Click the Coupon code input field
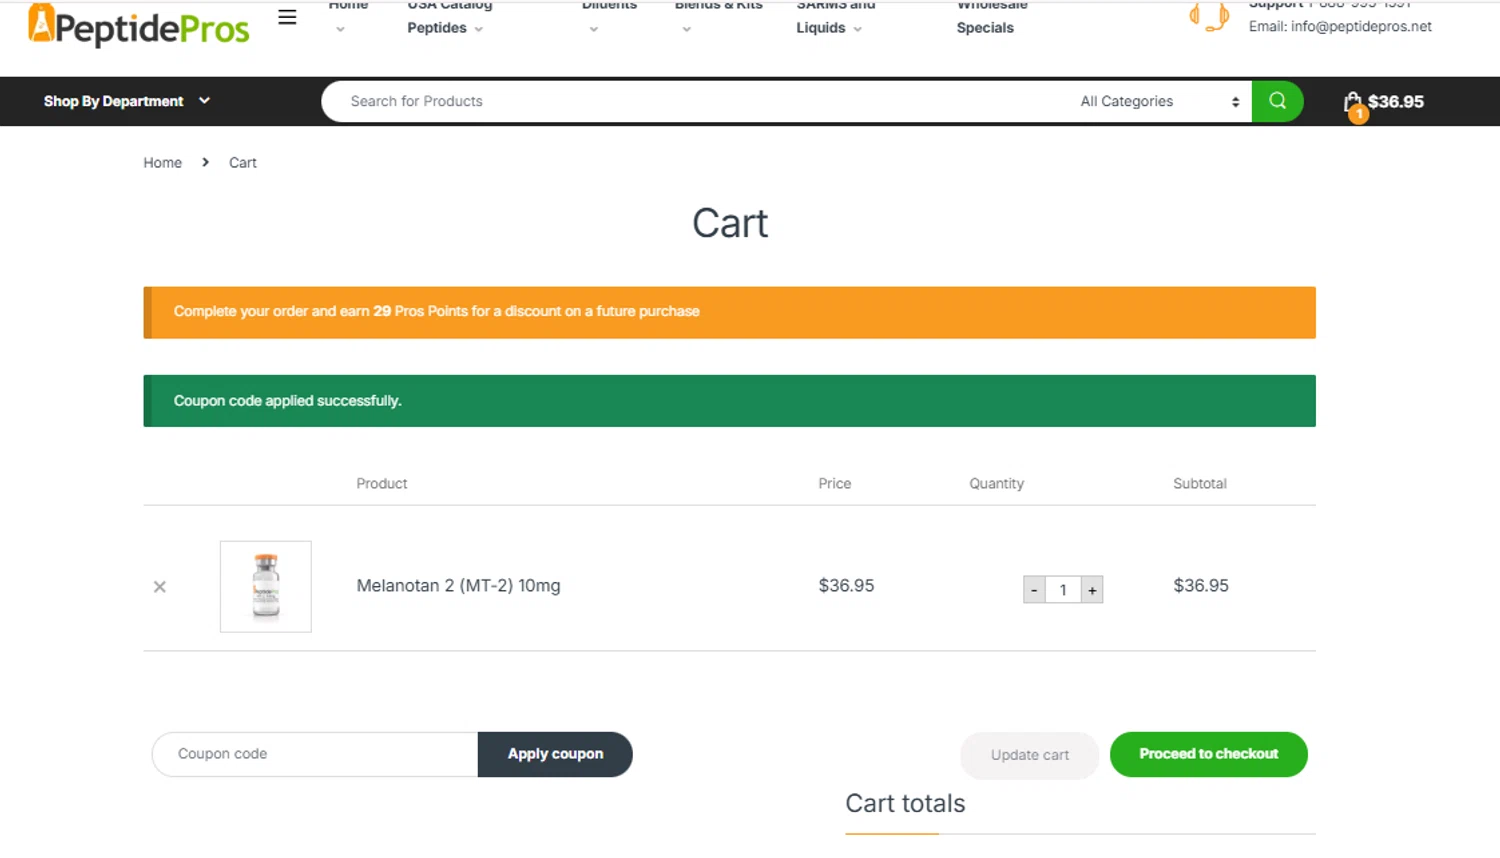The height and width of the screenshot is (858, 1500). (315, 754)
